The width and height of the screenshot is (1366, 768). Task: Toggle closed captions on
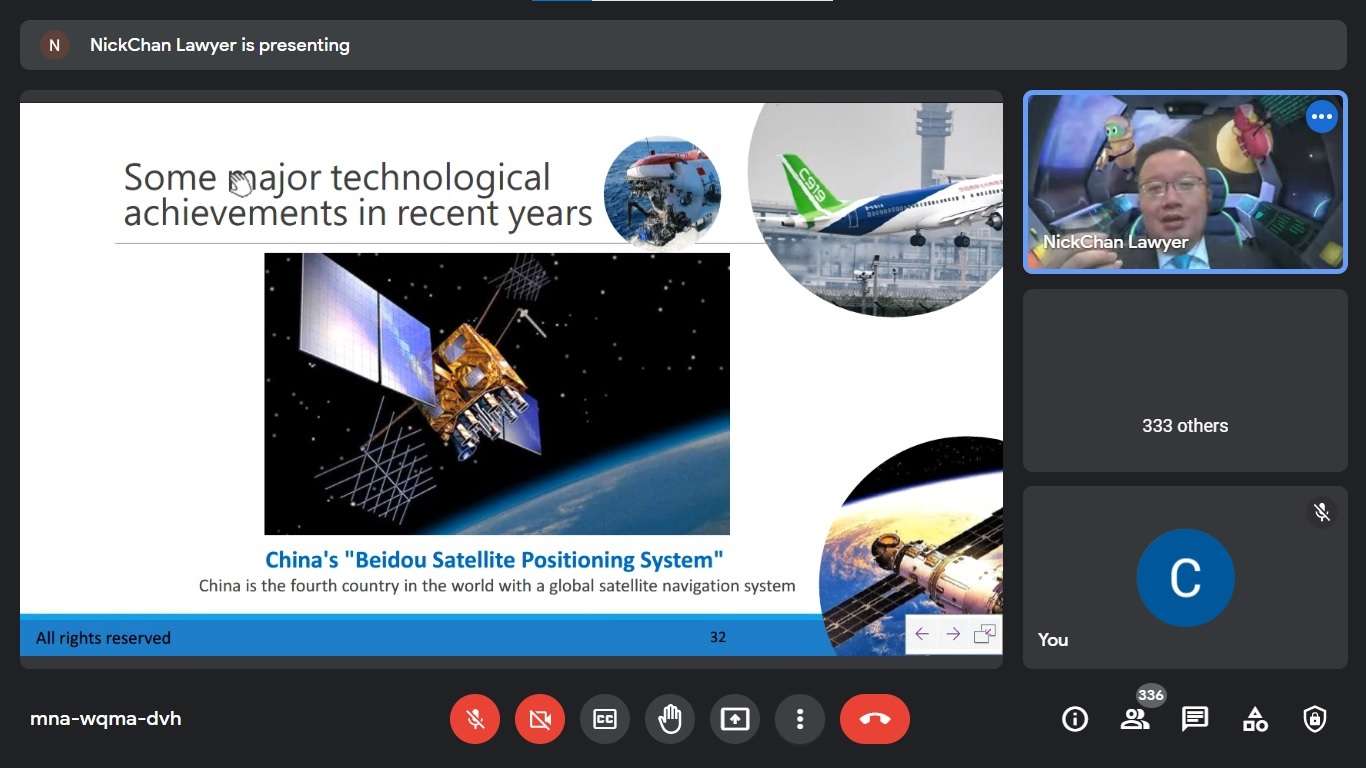(x=605, y=719)
